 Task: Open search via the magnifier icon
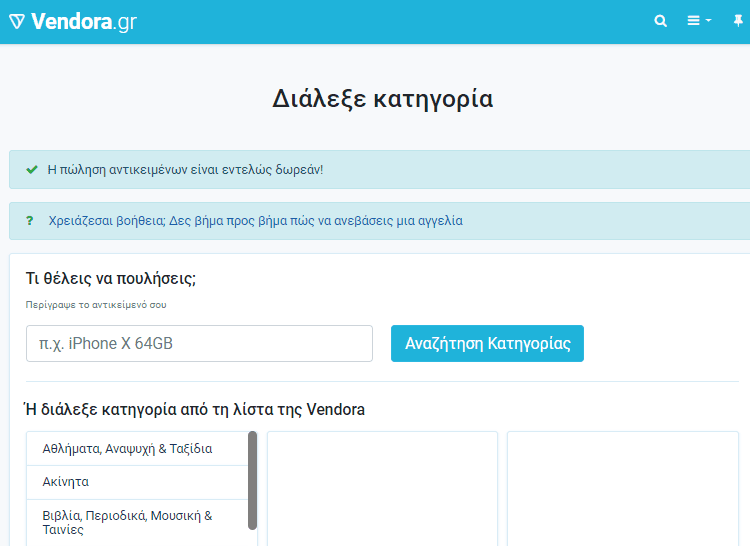tap(661, 21)
